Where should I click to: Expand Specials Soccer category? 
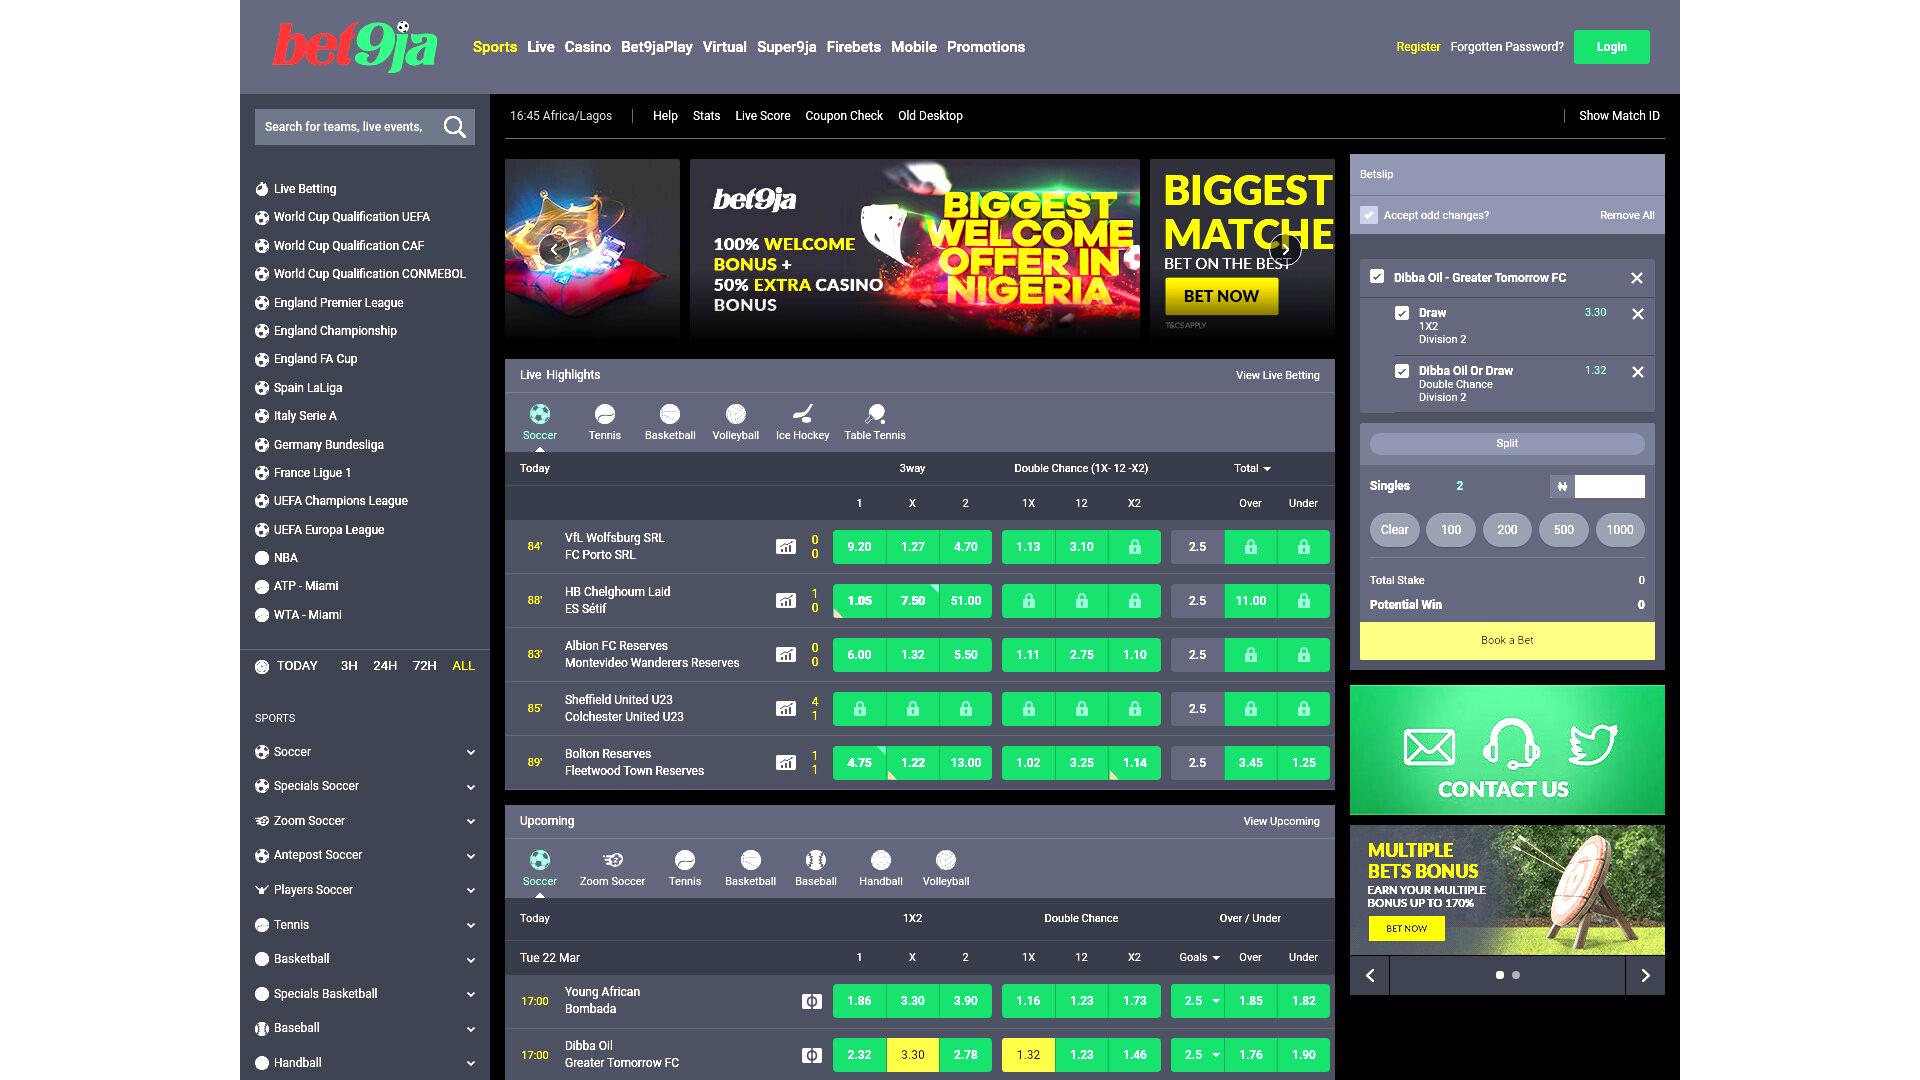click(x=471, y=787)
